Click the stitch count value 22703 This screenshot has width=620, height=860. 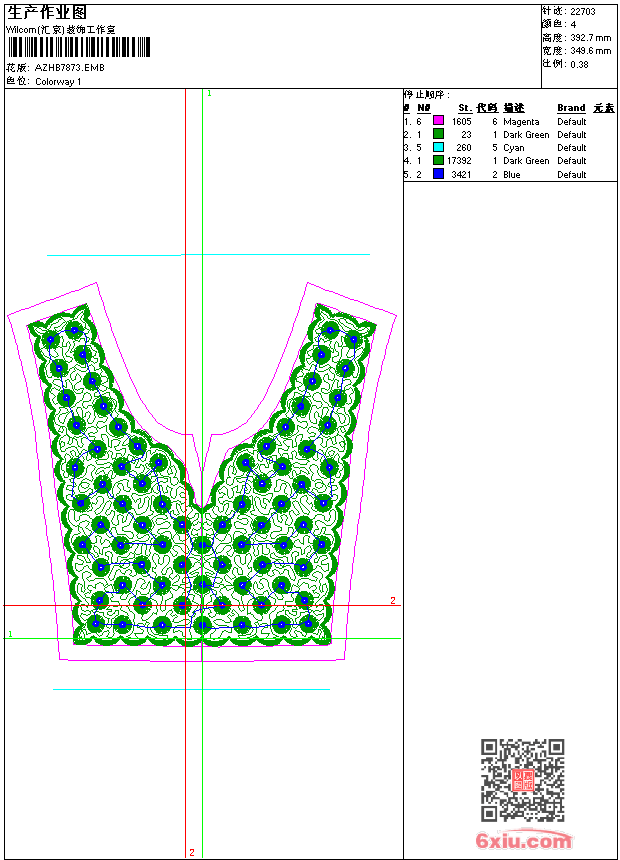coord(584,11)
